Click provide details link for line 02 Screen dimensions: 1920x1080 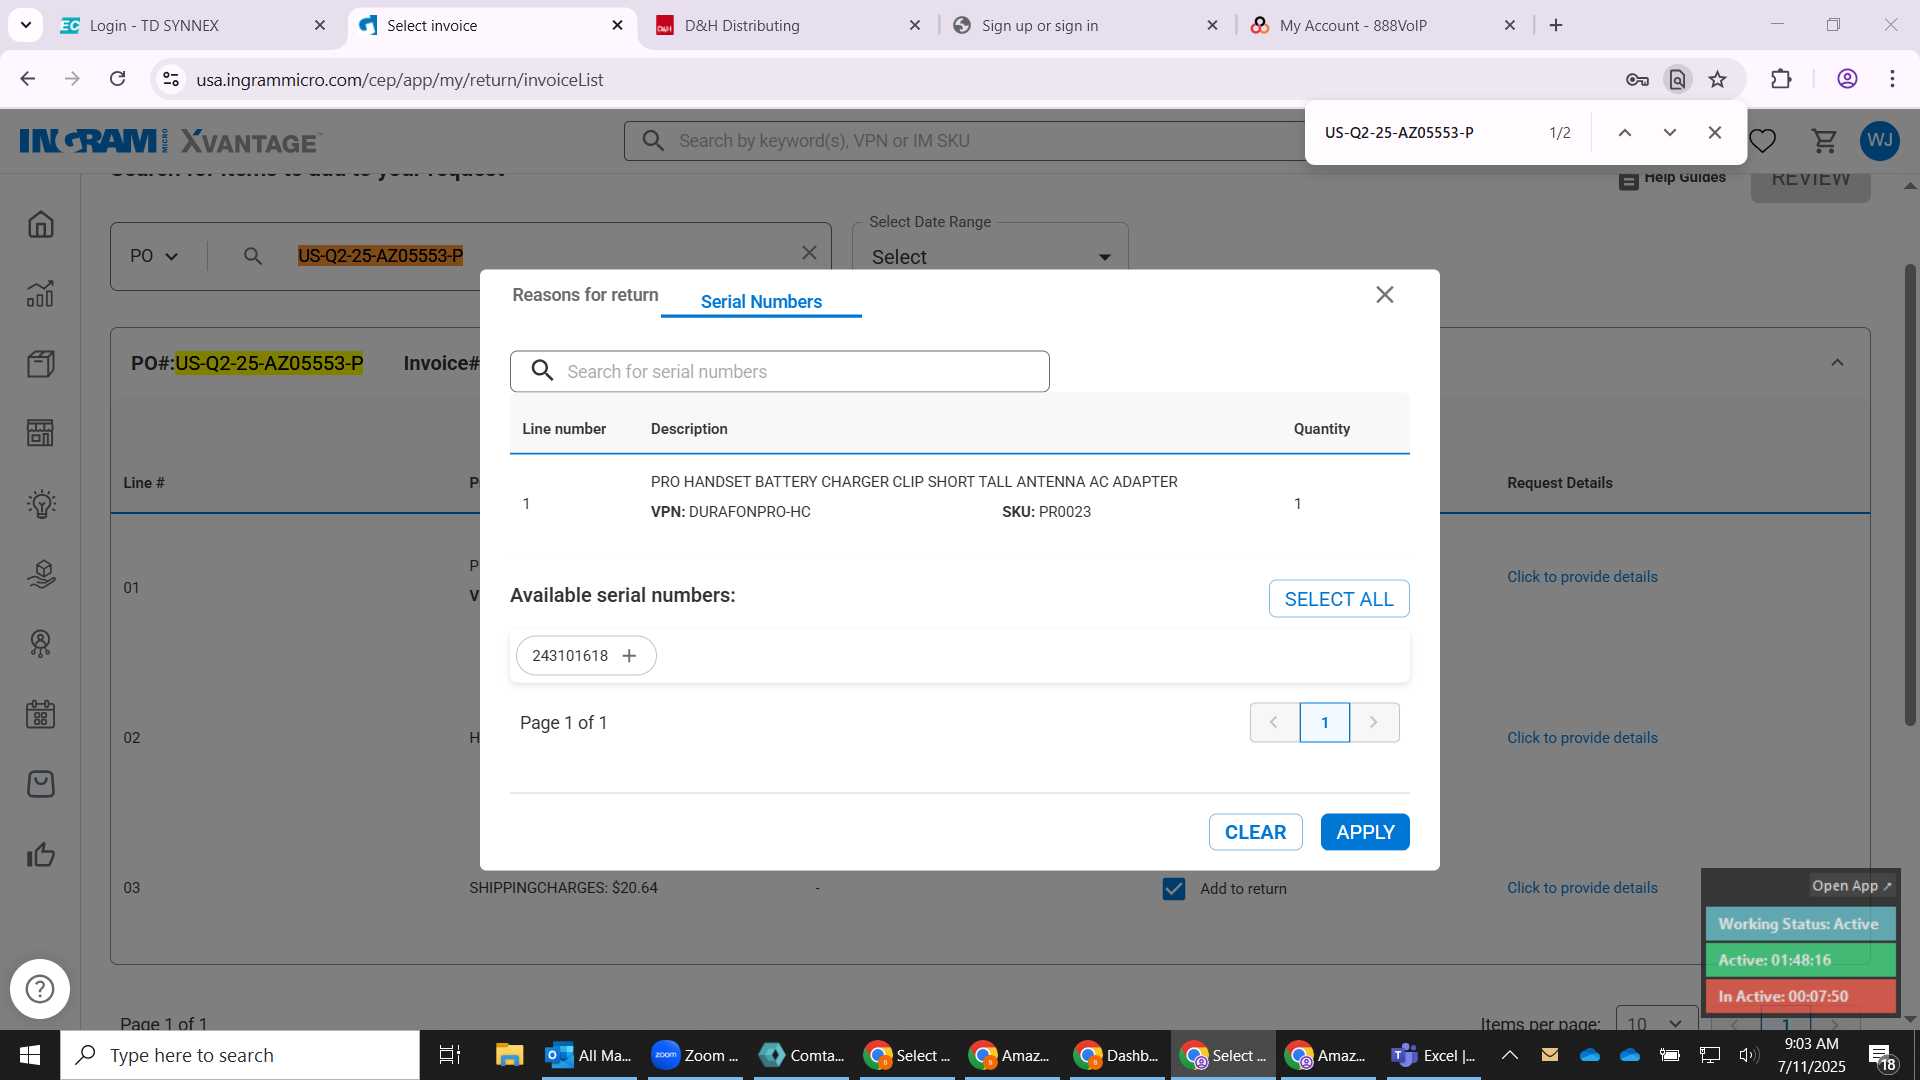point(1582,738)
